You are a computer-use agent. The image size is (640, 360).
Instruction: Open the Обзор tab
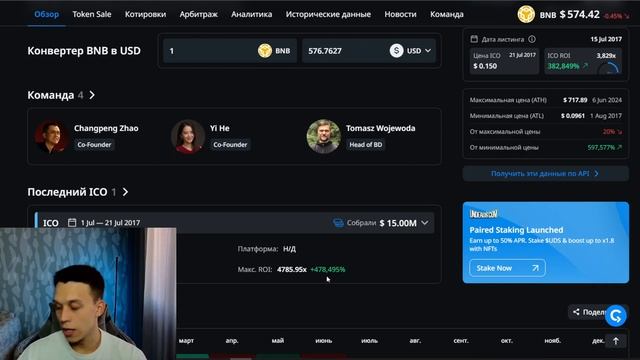pos(47,14)
